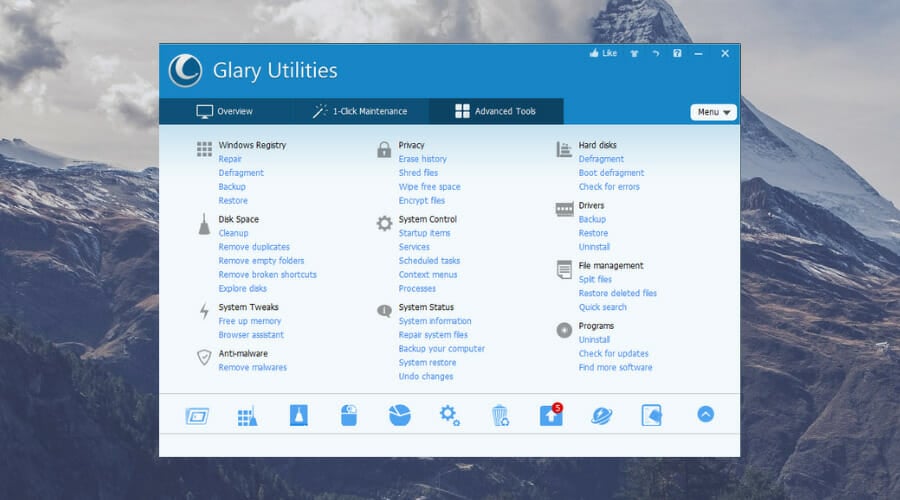This screenshot has width=900, height=500.
Task: Open the help question-mark icon
Action: [677, 53]
